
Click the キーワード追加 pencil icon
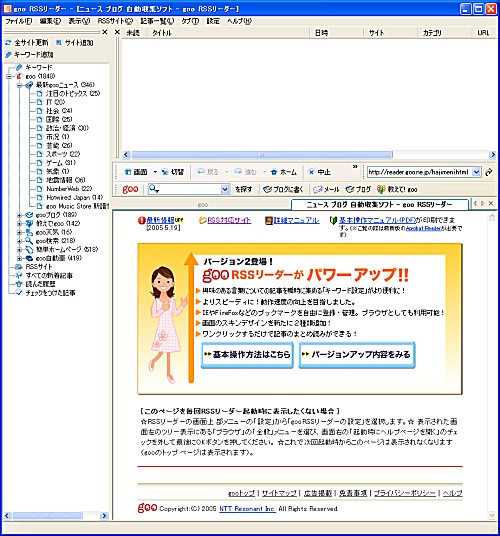(x=9, y=54)
